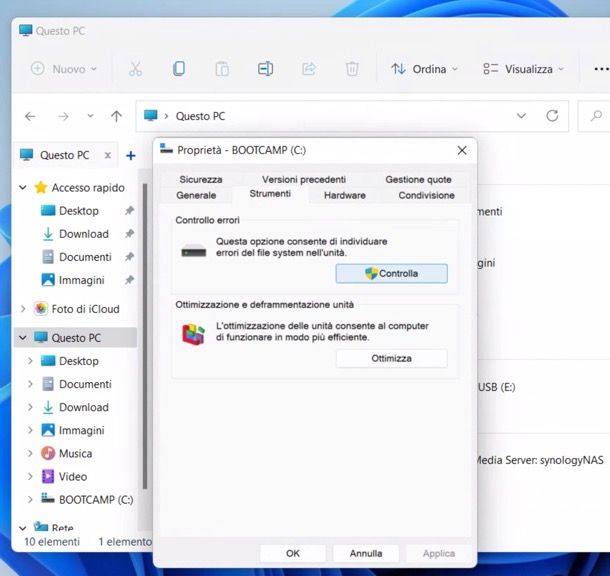Image resolution: width=610 pixels, height=576 pixels.
Task: Expand the Immagini node under Questo PC
Action: coord(30,430)
